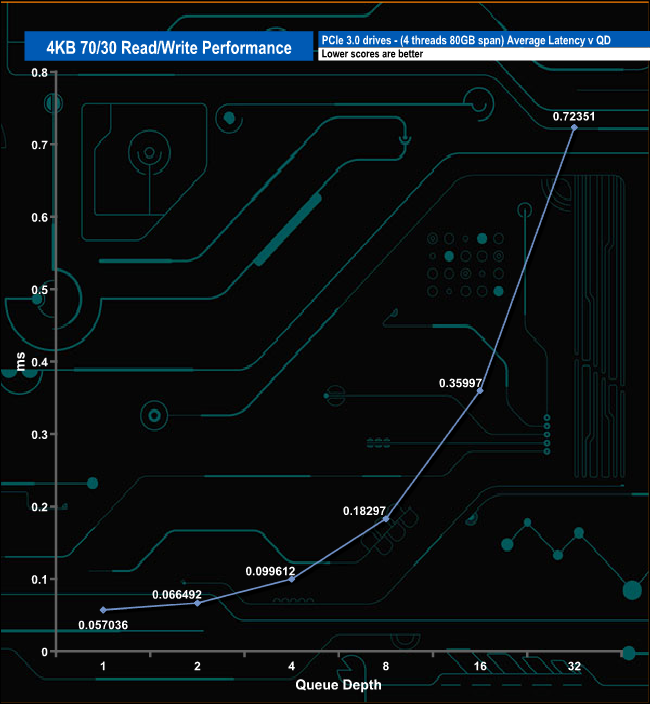Screen dimensions: 650x704
Task: Click the x-axis tick label 2
Action: coord(197,666)
